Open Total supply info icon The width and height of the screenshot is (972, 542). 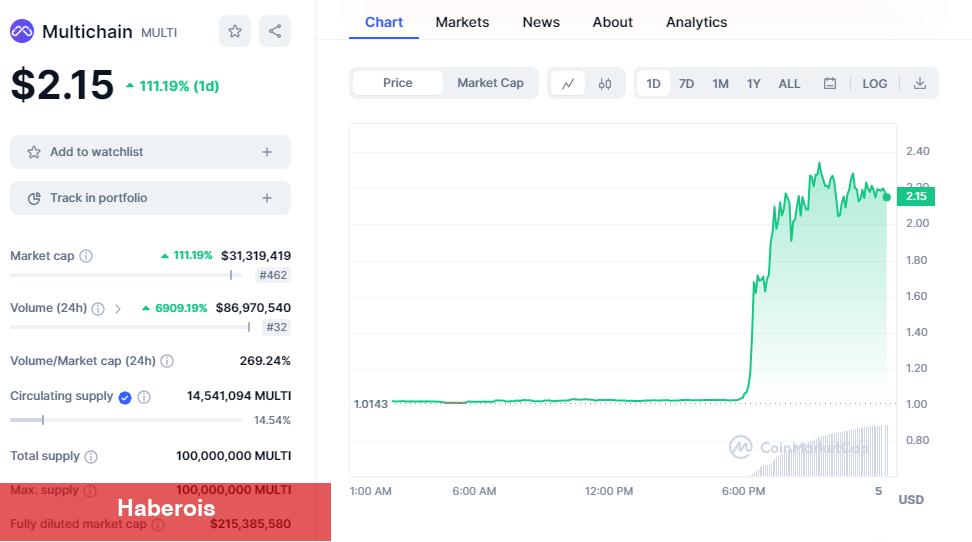click(91, 457)
